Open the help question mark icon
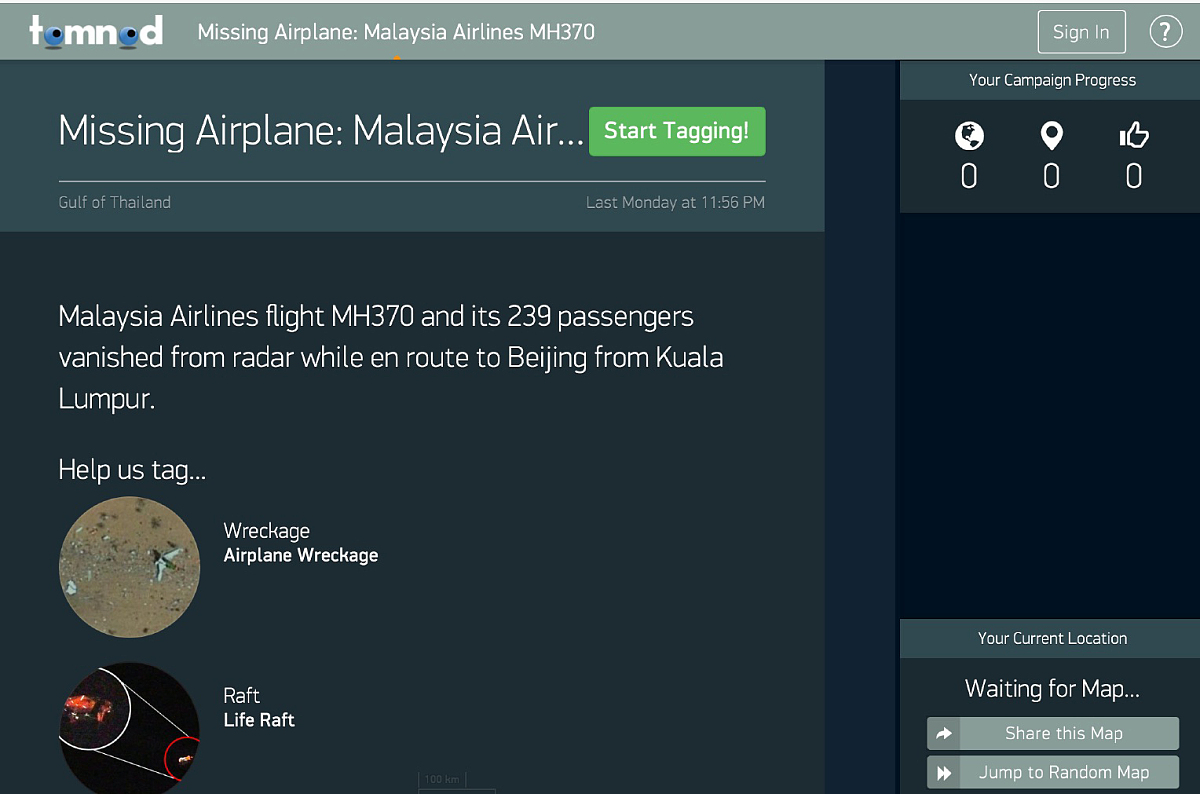1200x794 pixels. (x=1165, y=32)
